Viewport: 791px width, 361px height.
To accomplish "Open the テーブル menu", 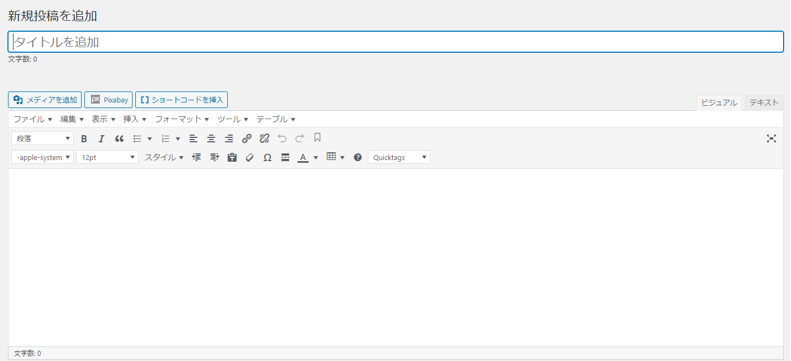I will coord(275,119).
